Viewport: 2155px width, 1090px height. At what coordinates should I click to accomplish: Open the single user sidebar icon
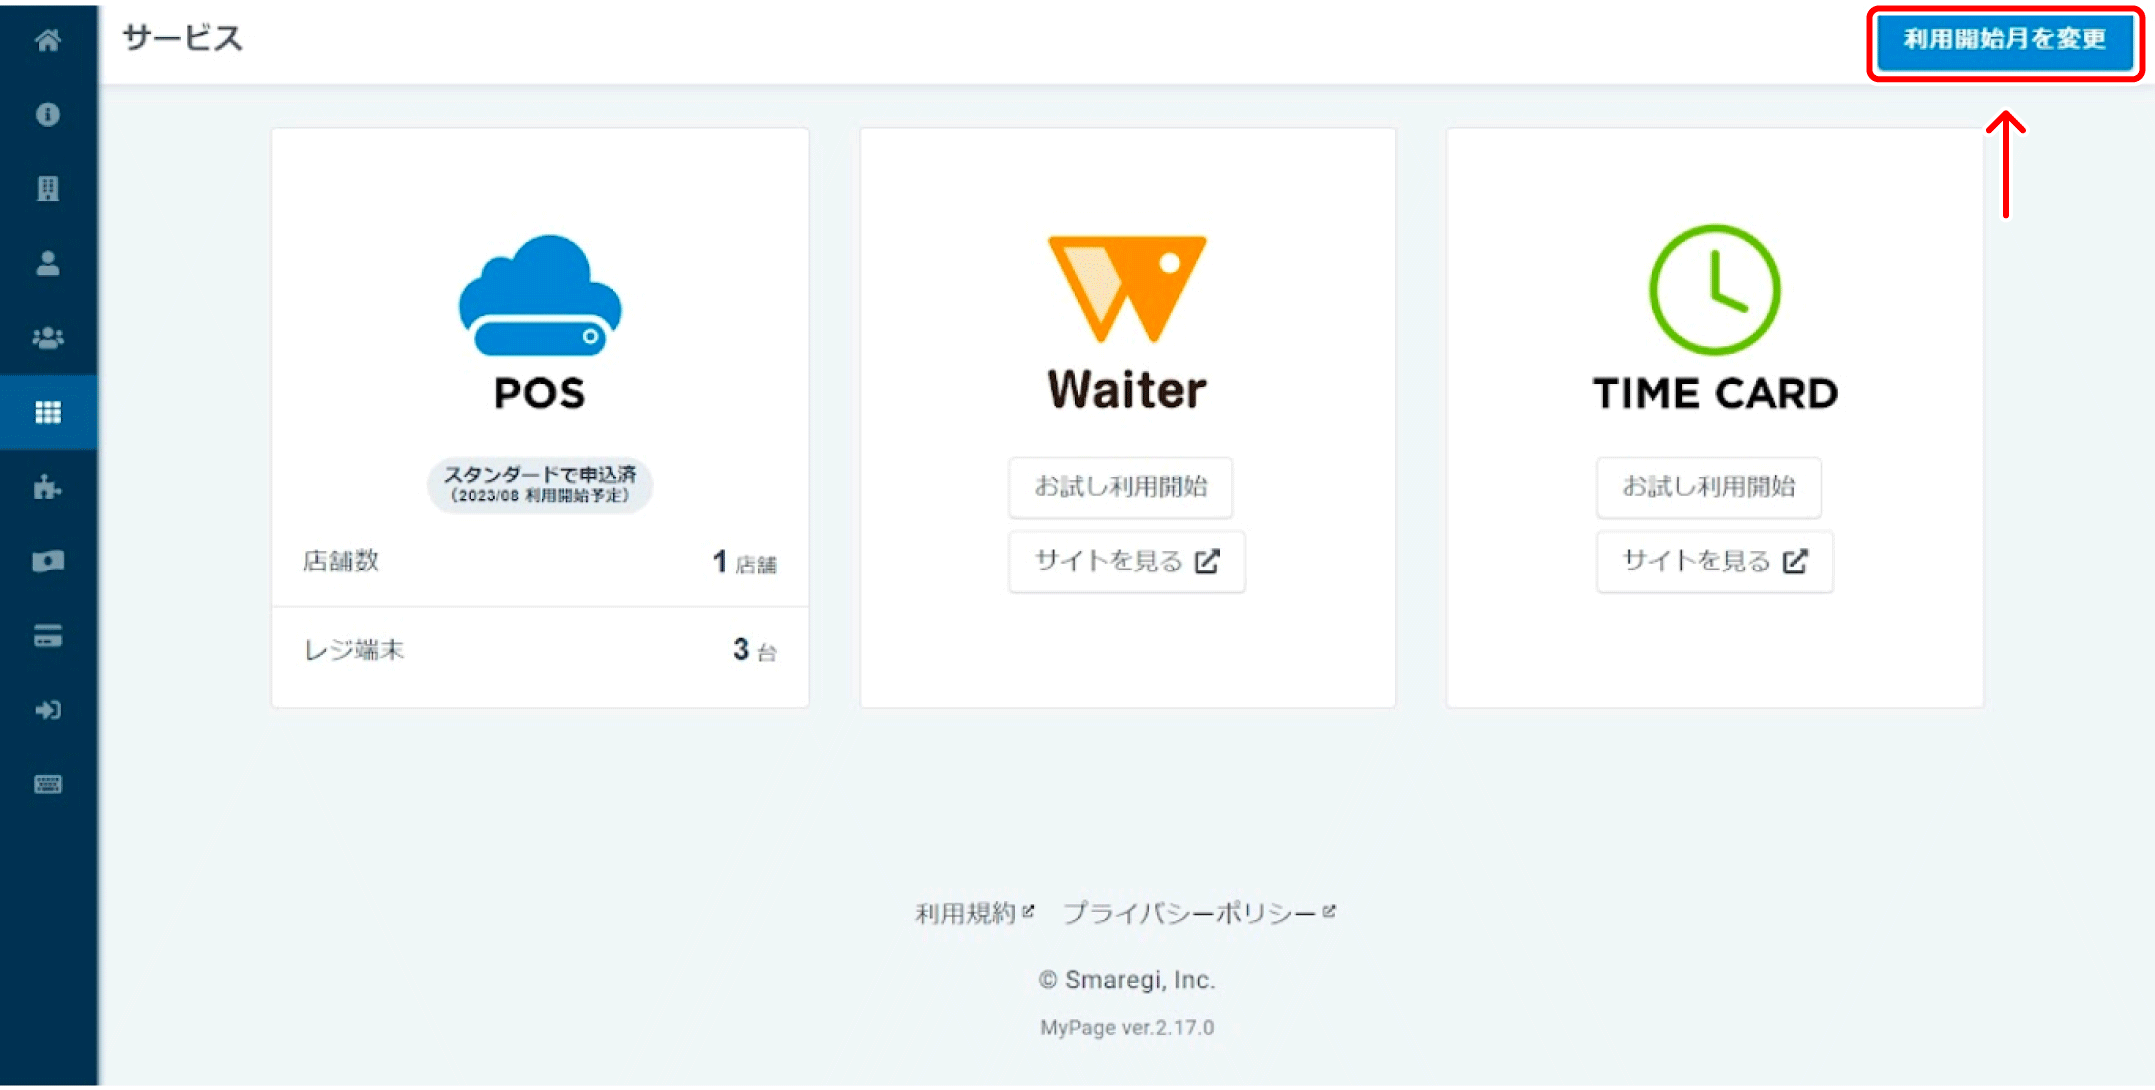pos(48,264)
